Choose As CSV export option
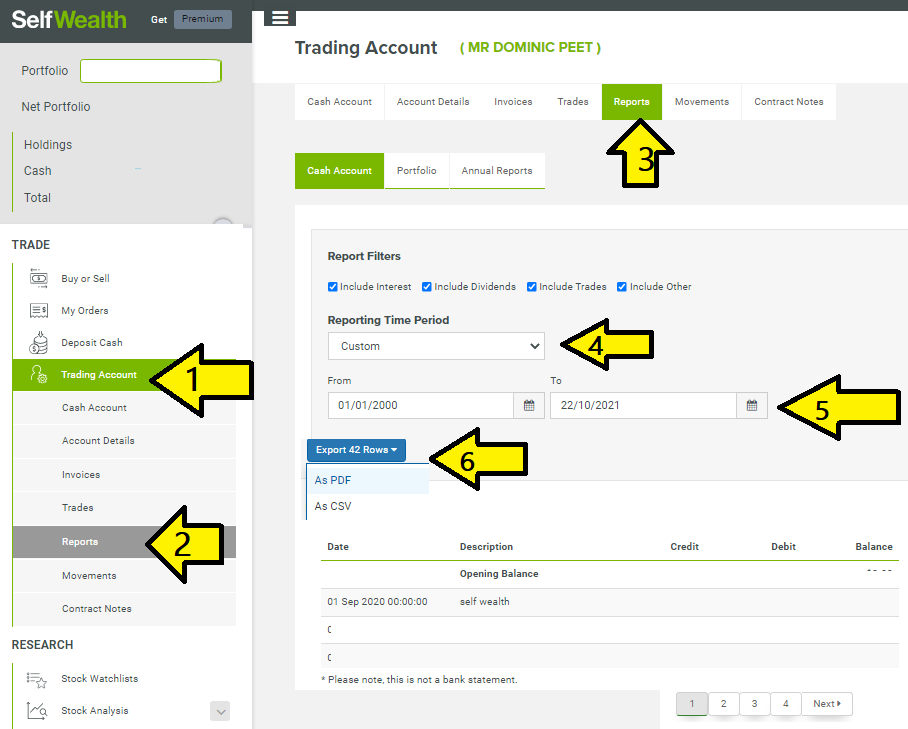This screenshot has width=908, height=729. pyautogui.click(x=368, y=506)
